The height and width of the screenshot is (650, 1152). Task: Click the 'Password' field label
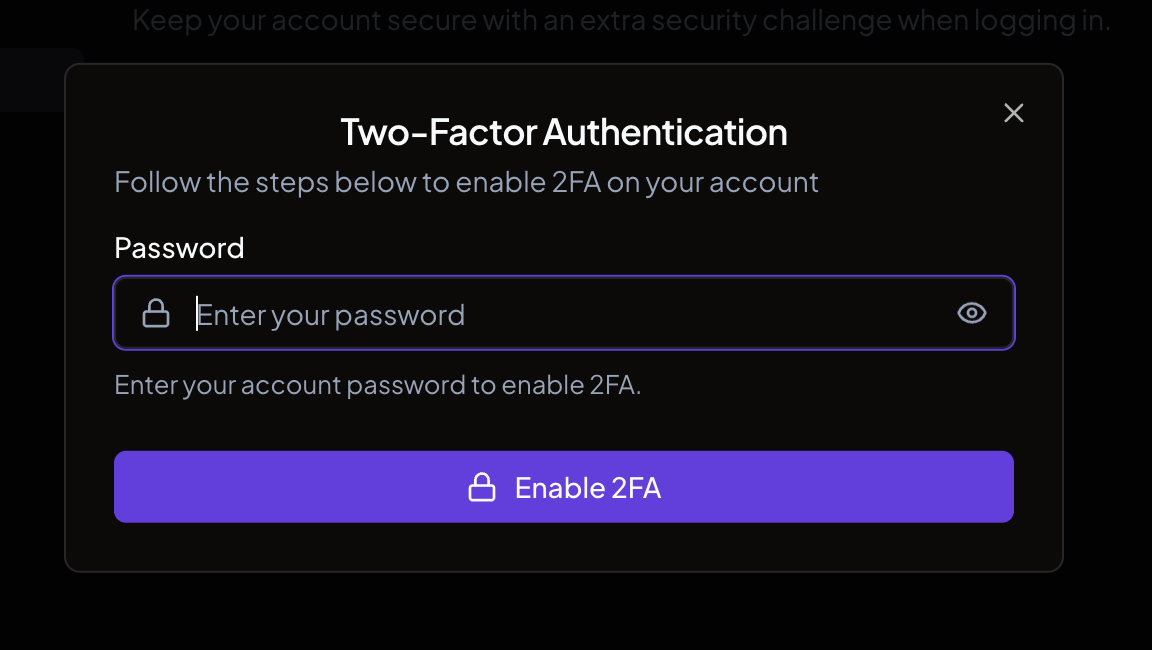(x=179, y=247)
